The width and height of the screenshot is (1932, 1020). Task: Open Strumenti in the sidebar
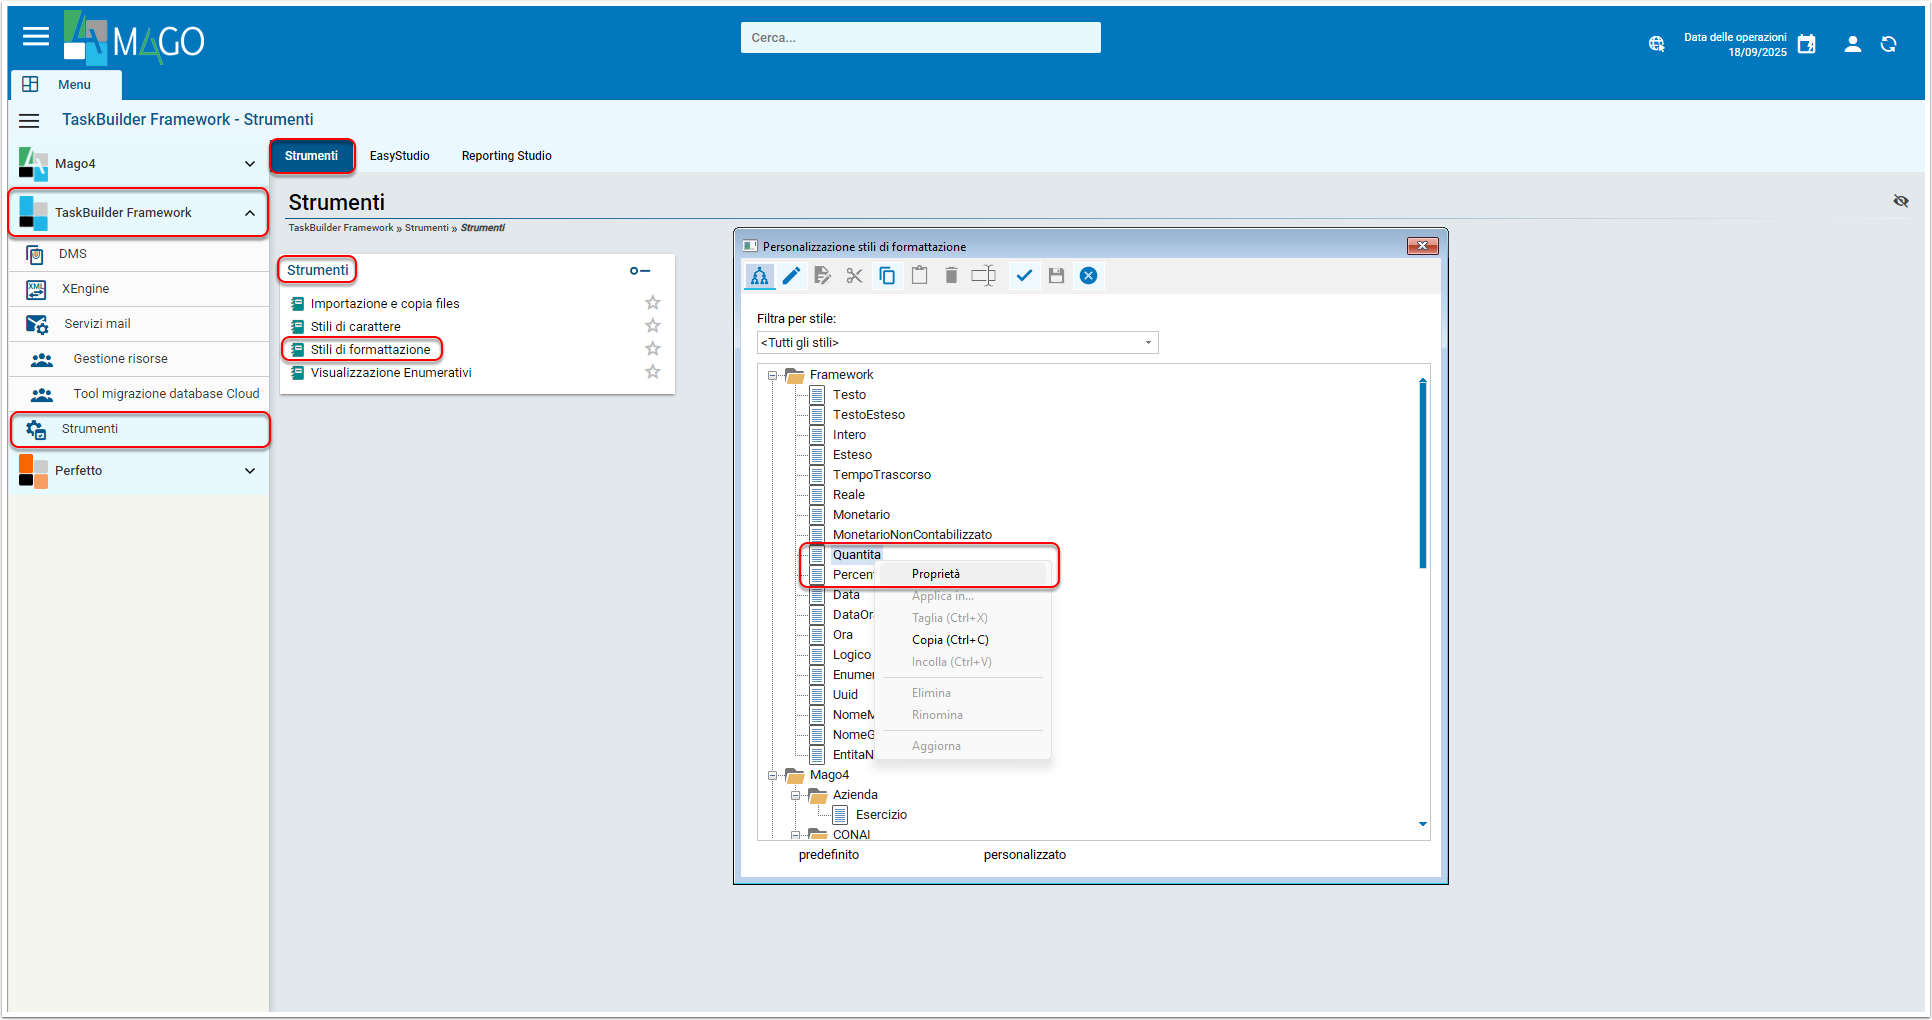point(140,429)
